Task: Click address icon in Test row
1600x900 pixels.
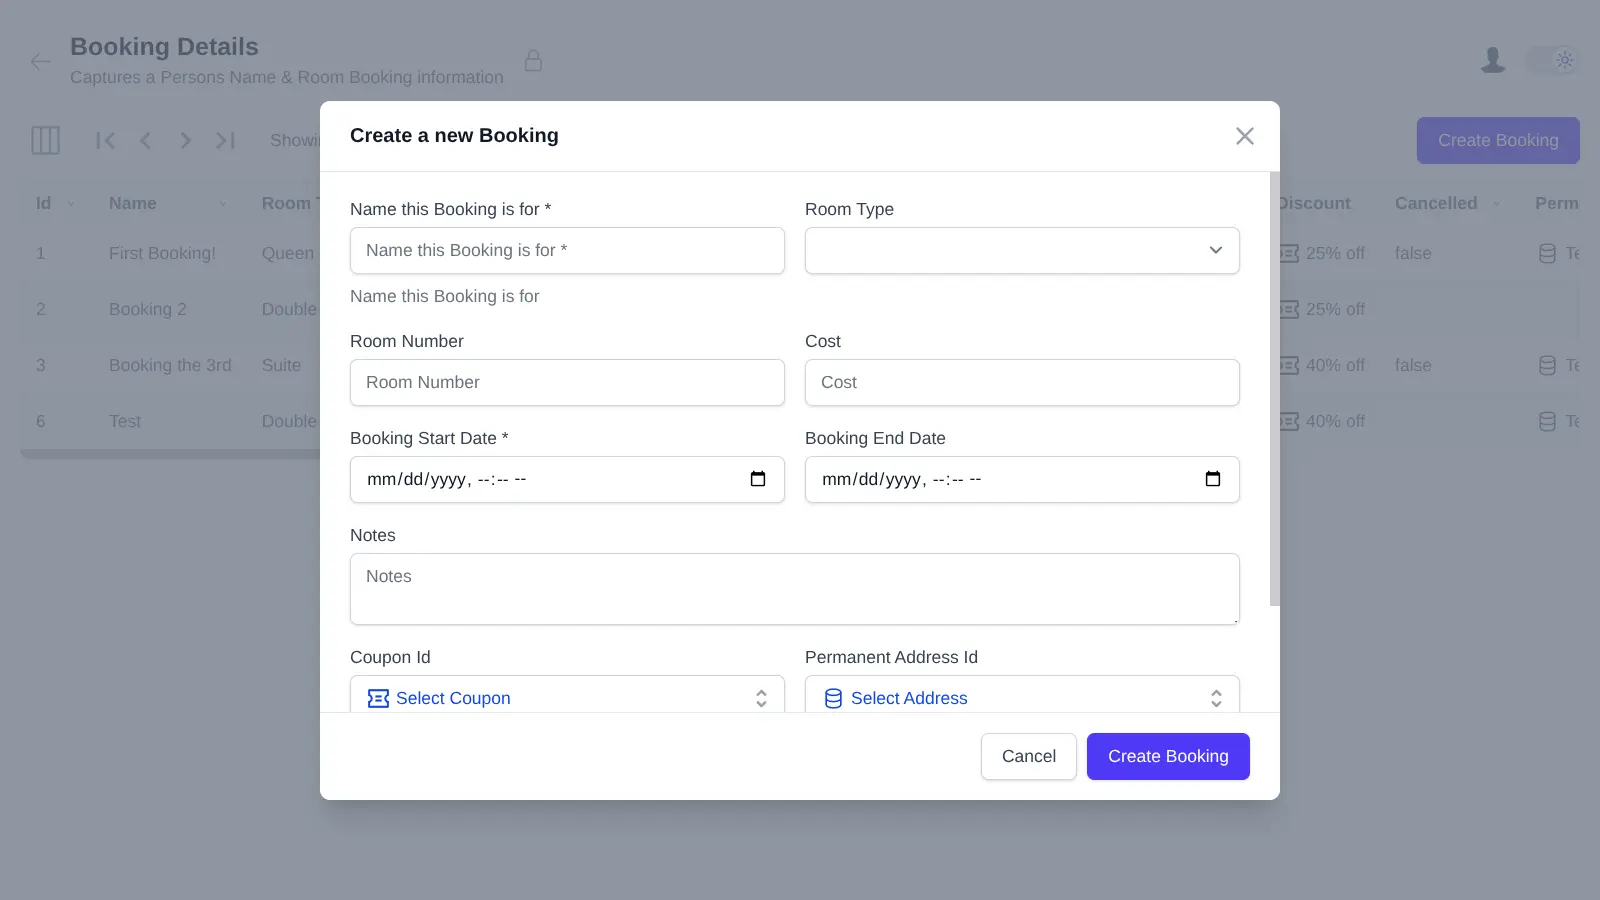Action: [1547, 422]
